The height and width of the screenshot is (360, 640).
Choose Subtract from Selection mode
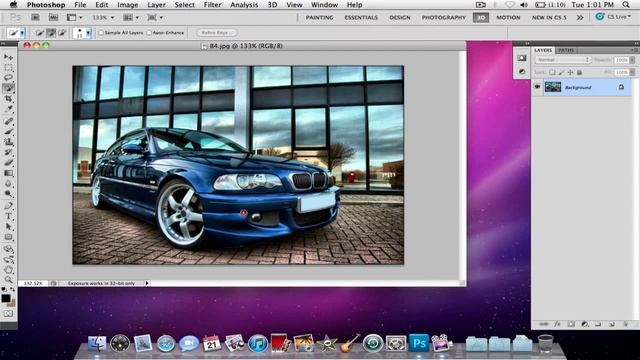(x=62, y=33)
